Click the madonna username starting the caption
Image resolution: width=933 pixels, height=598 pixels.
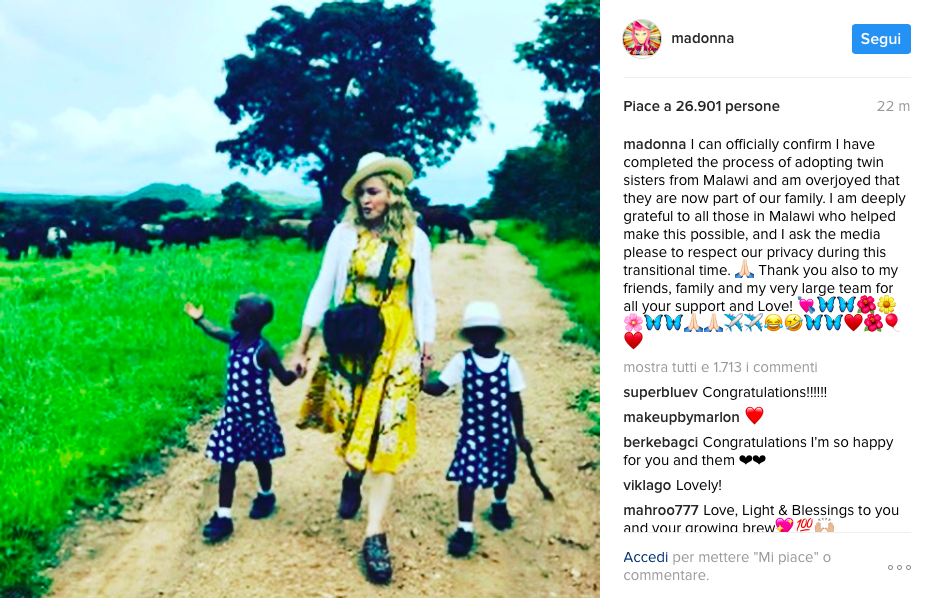(x=655, y=144)
